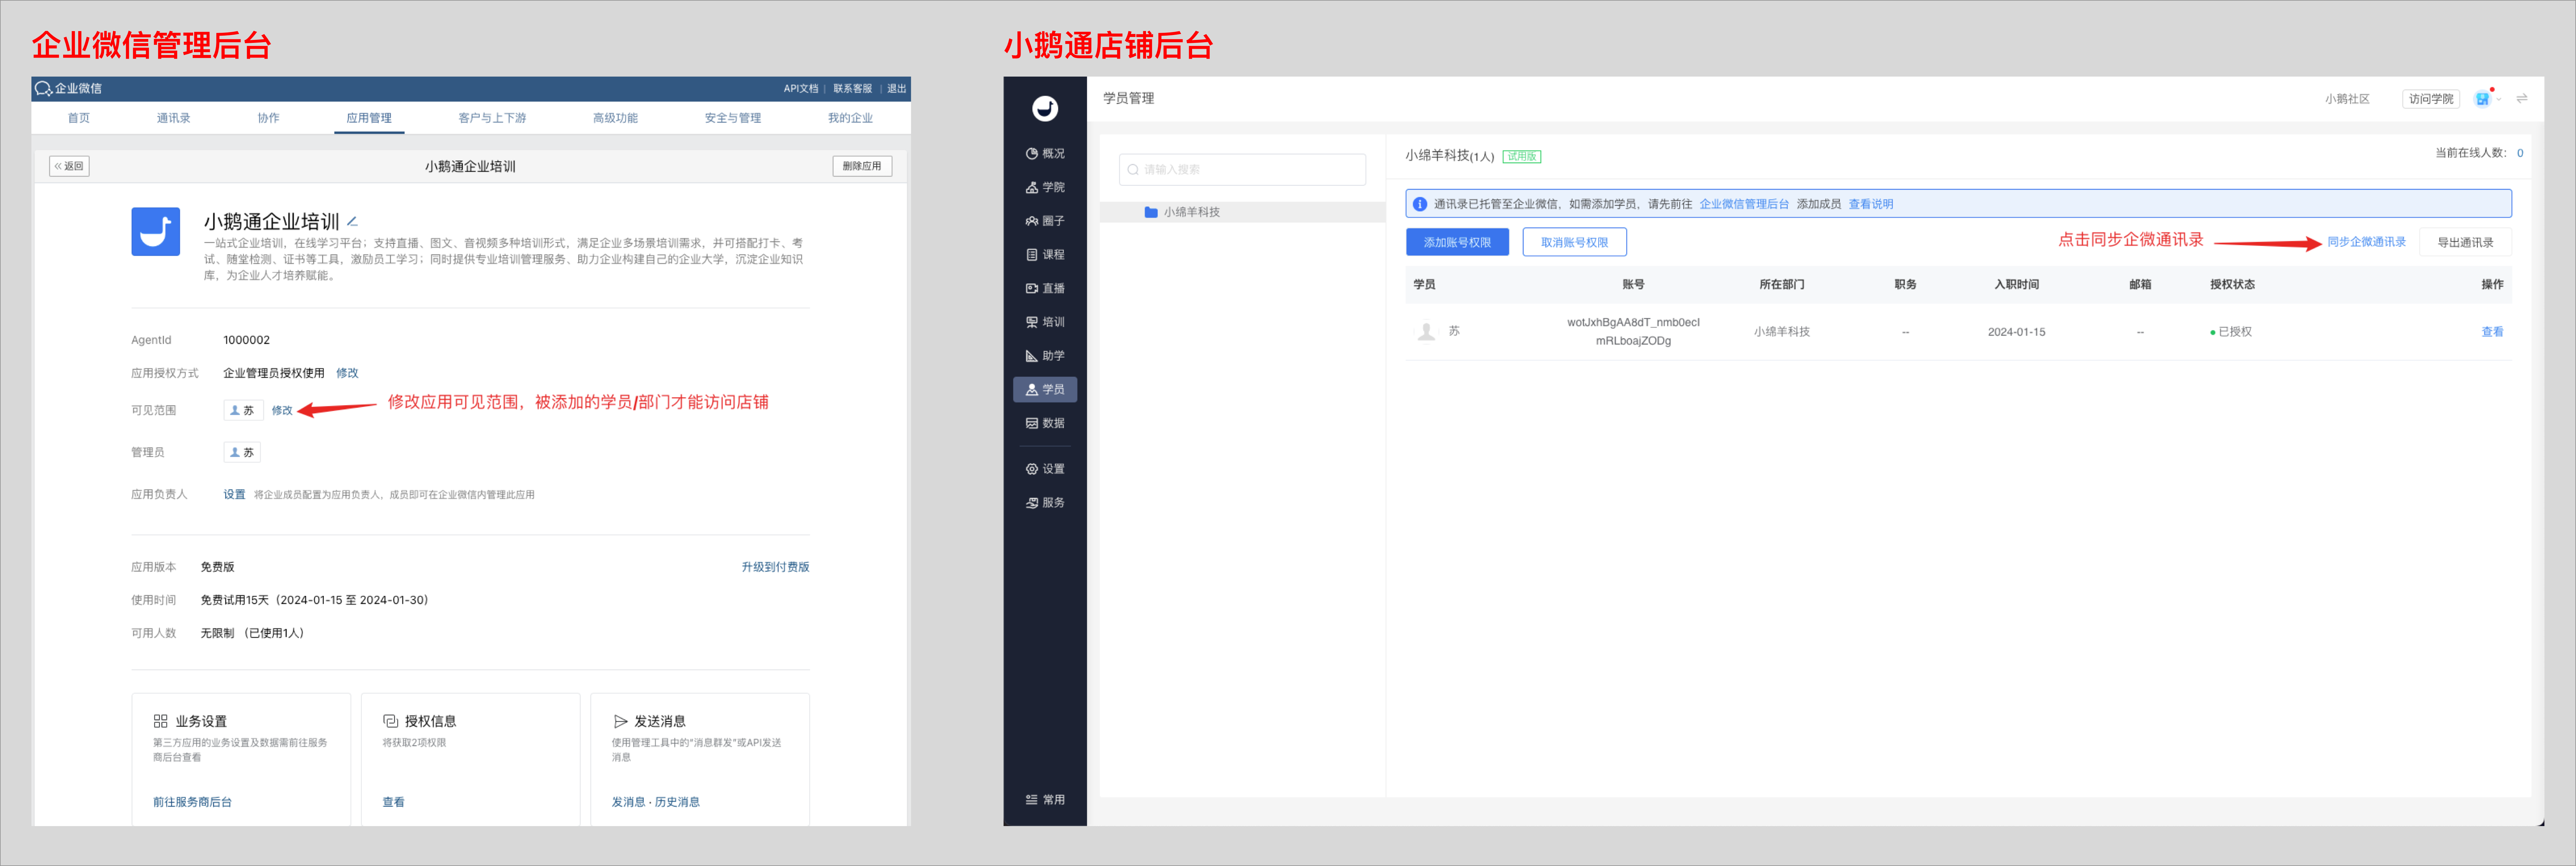The image size is (2576, 866).
Task: Switch to 客户与上下游 tab
Action: tap(492, 118)
